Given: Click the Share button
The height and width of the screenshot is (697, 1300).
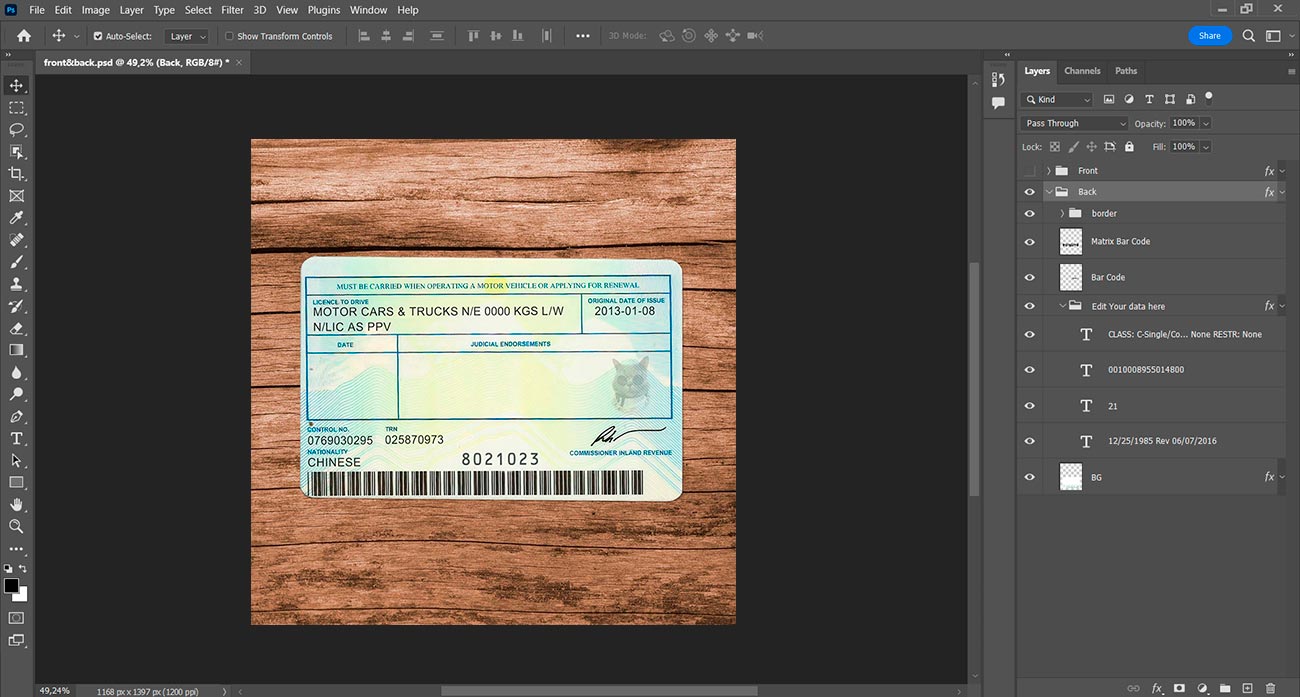Looking at the screenshot, I should pyautogui.click(x=1209, y=36).
